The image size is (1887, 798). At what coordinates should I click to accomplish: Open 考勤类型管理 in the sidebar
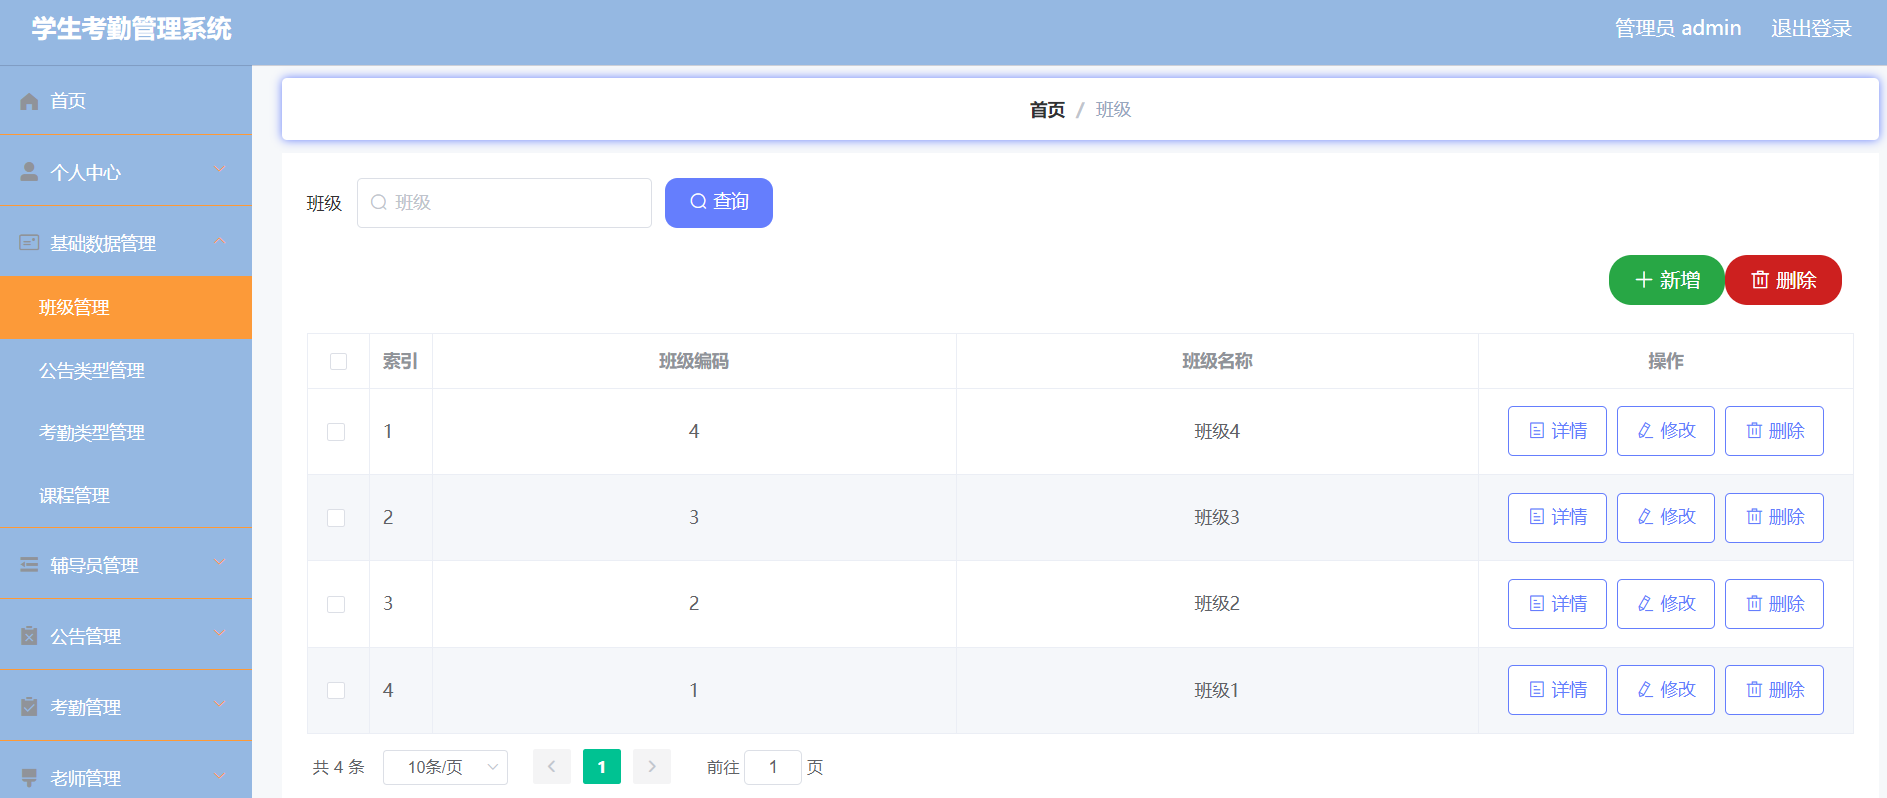click(x=126, y=433)
